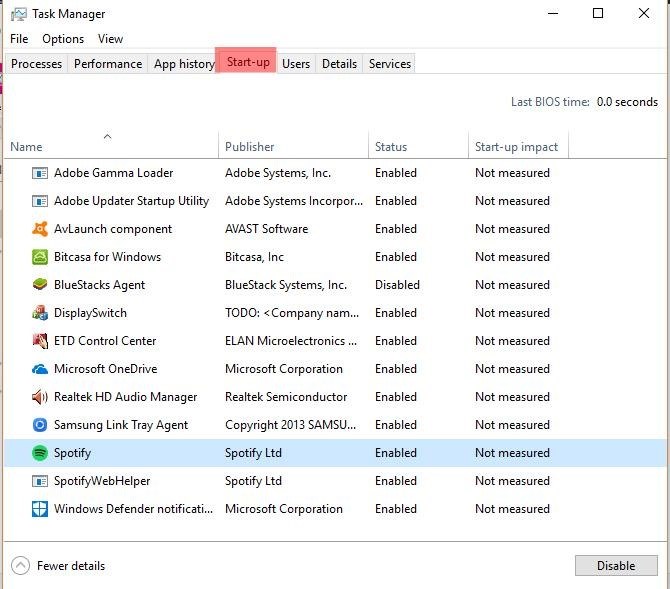Select the Adobe Gamma Loader row name

(x=113, y=173)
